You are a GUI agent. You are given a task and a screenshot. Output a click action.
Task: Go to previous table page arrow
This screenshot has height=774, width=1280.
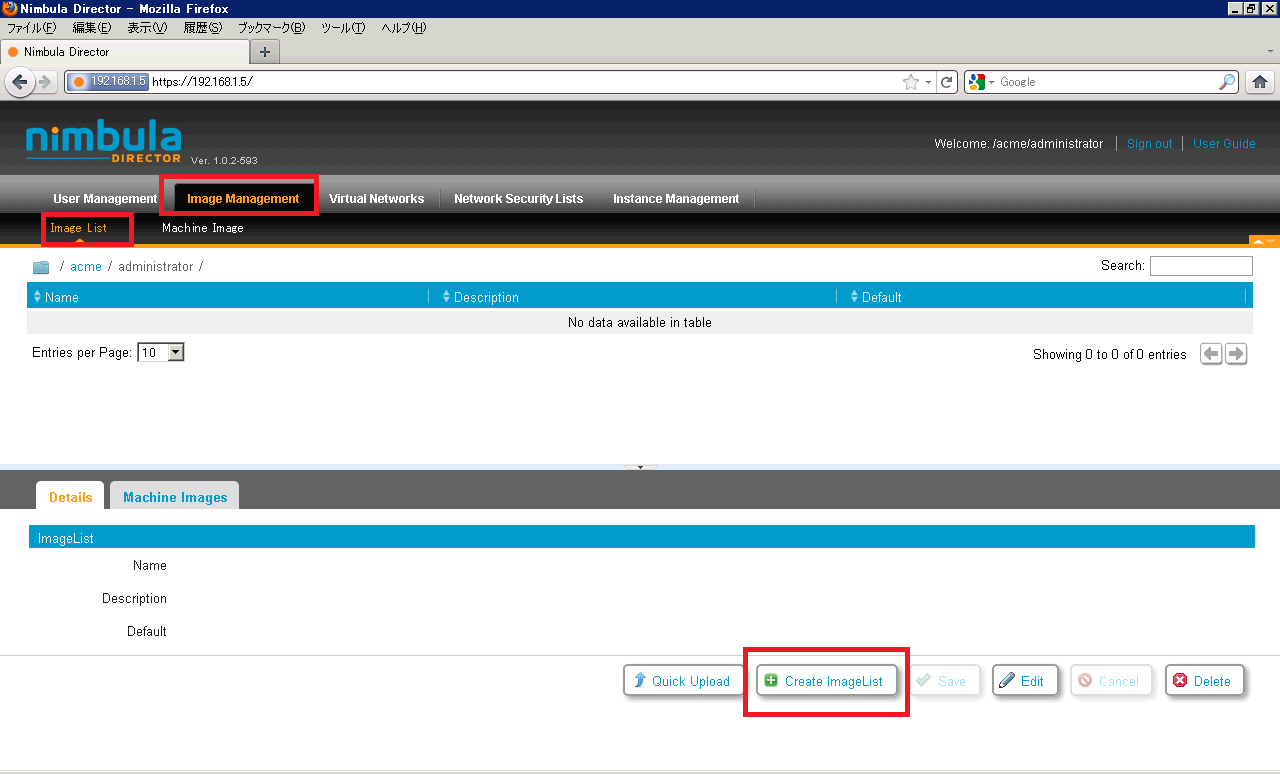click(1211, 354)
